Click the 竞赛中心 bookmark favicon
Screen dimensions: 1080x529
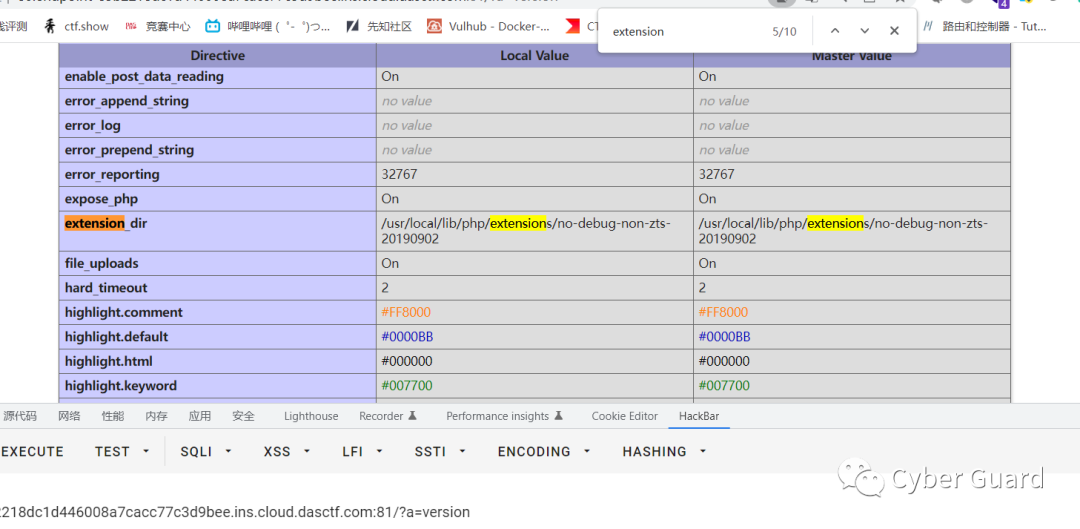tap(132, 27)
